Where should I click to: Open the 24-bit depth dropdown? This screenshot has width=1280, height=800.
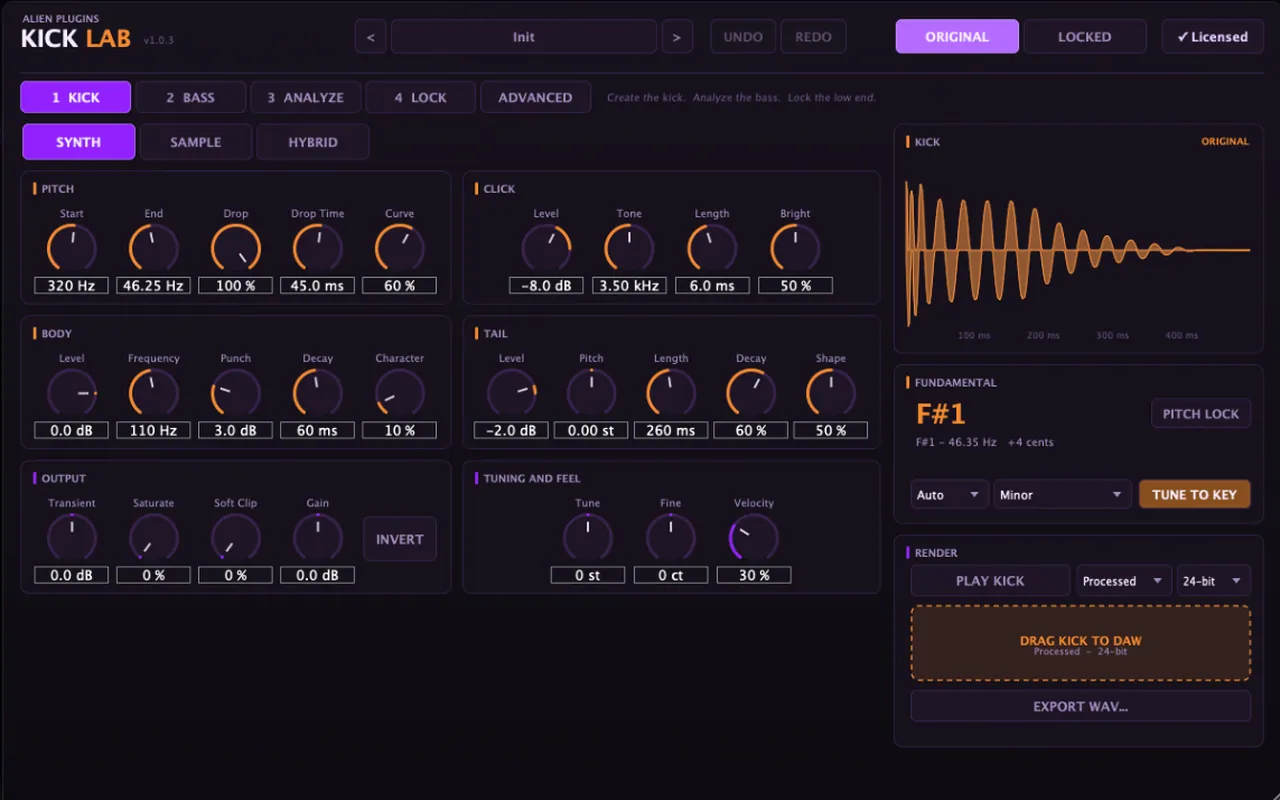coord(1214,581)
